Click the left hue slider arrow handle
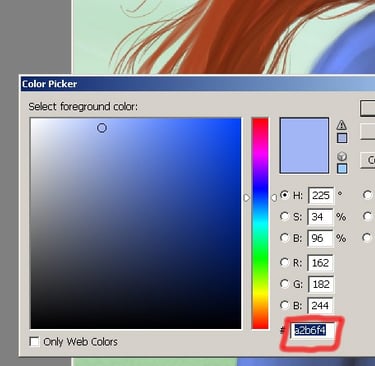 [246, 198]
